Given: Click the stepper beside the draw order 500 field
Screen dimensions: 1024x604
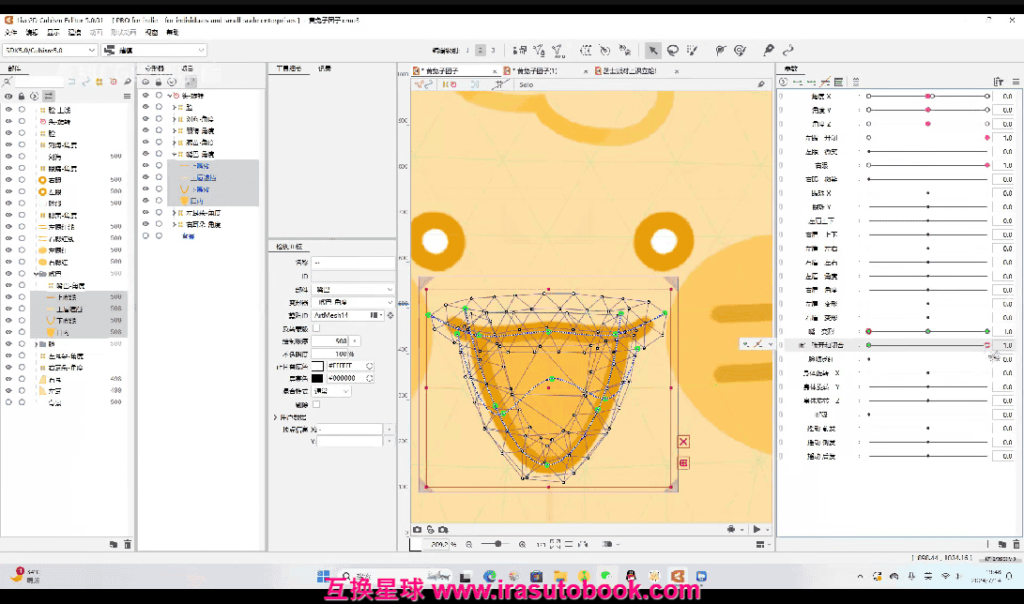Looking at the screenshot, I should click(355, 341).
